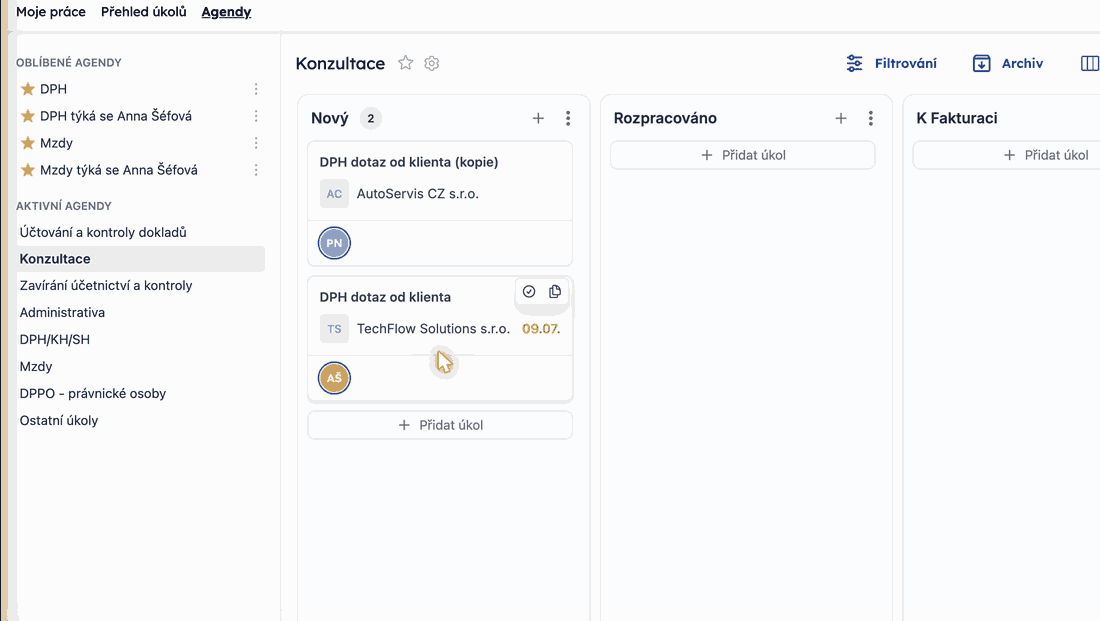Open Účtování a kontroly dokladů agenda

[x=103, y=232]
